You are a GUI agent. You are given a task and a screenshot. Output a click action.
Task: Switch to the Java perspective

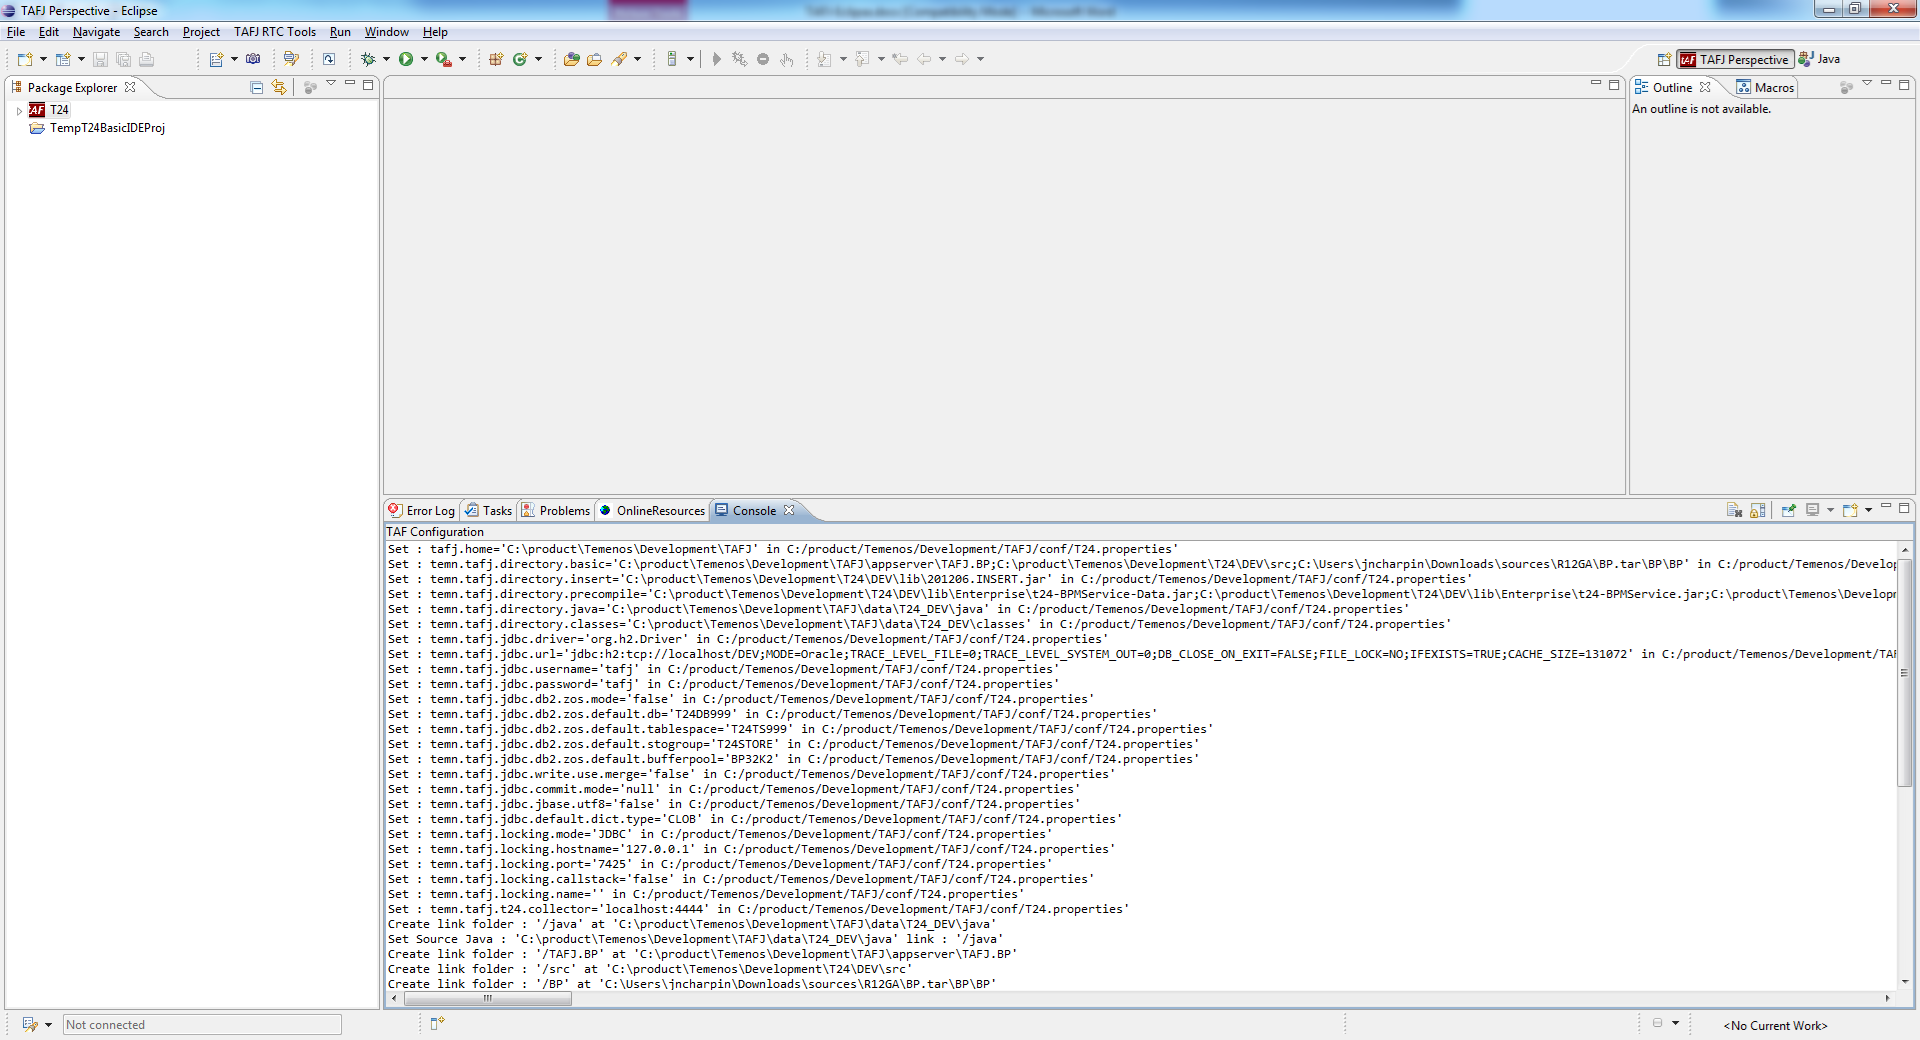pos(1820,59)
